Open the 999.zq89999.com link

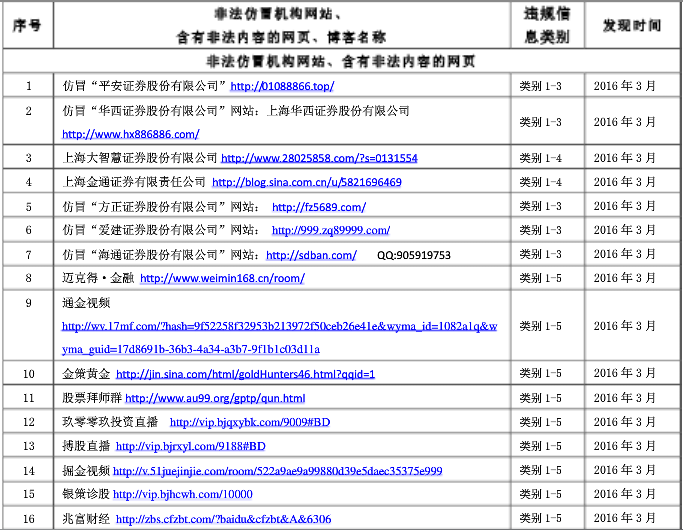pos(330,230)
